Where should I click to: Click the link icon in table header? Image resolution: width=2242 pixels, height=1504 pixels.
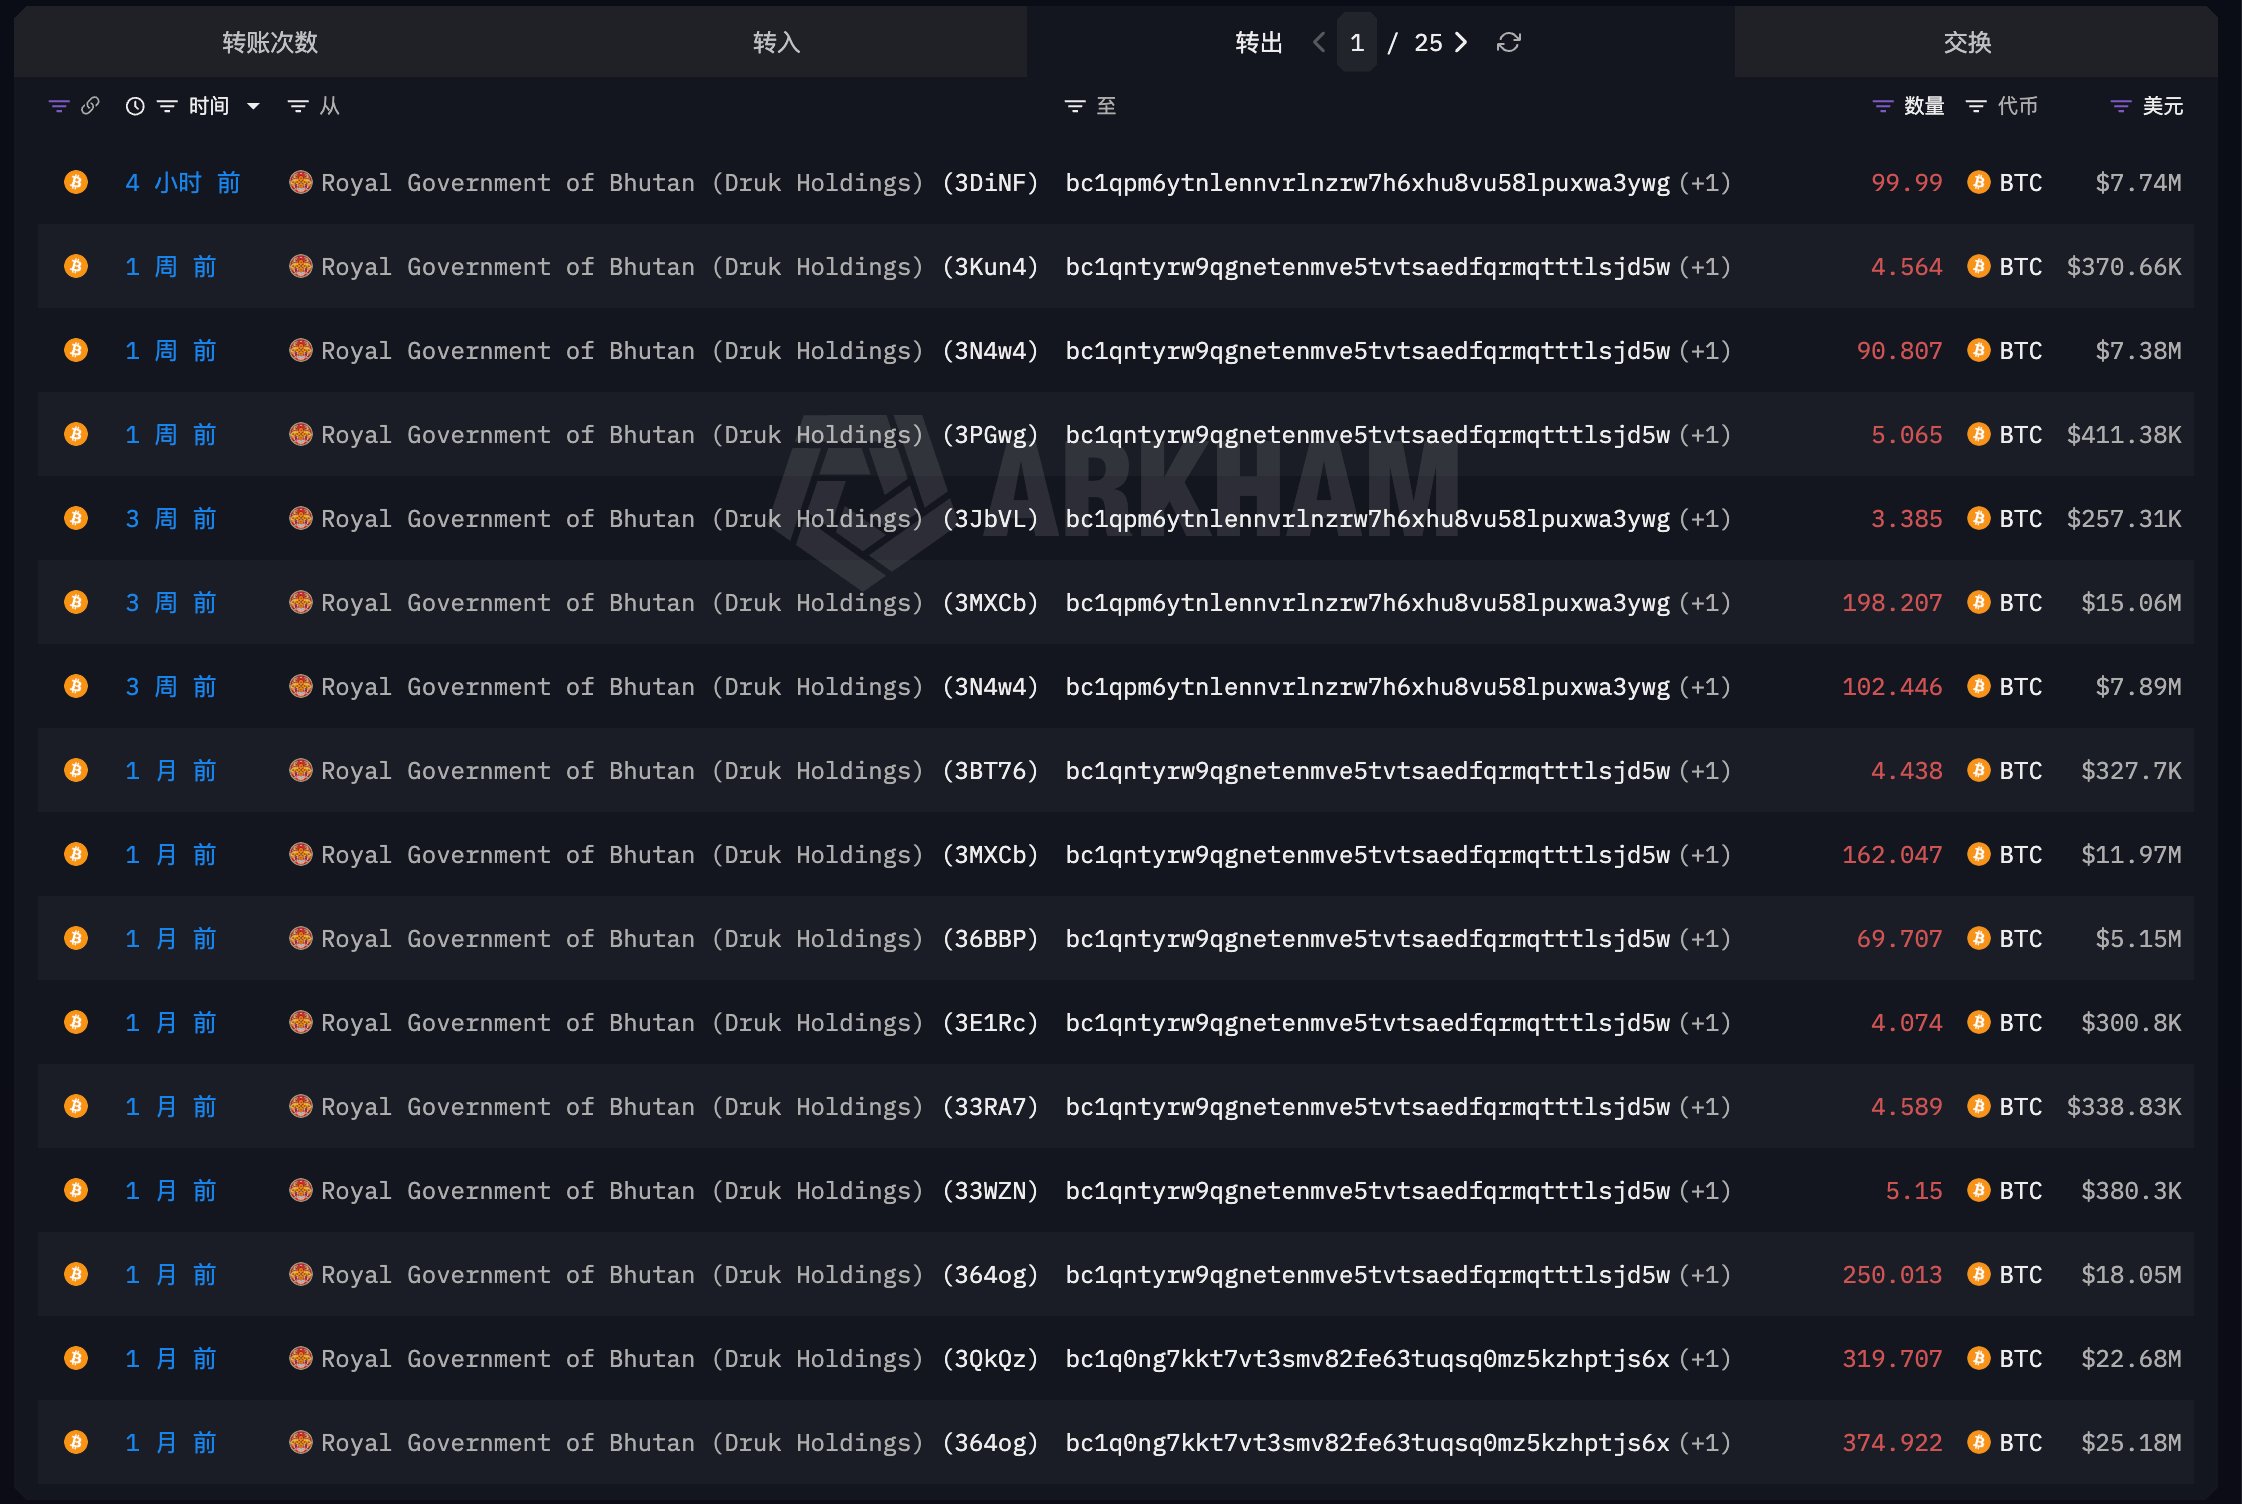coord(90,106)
